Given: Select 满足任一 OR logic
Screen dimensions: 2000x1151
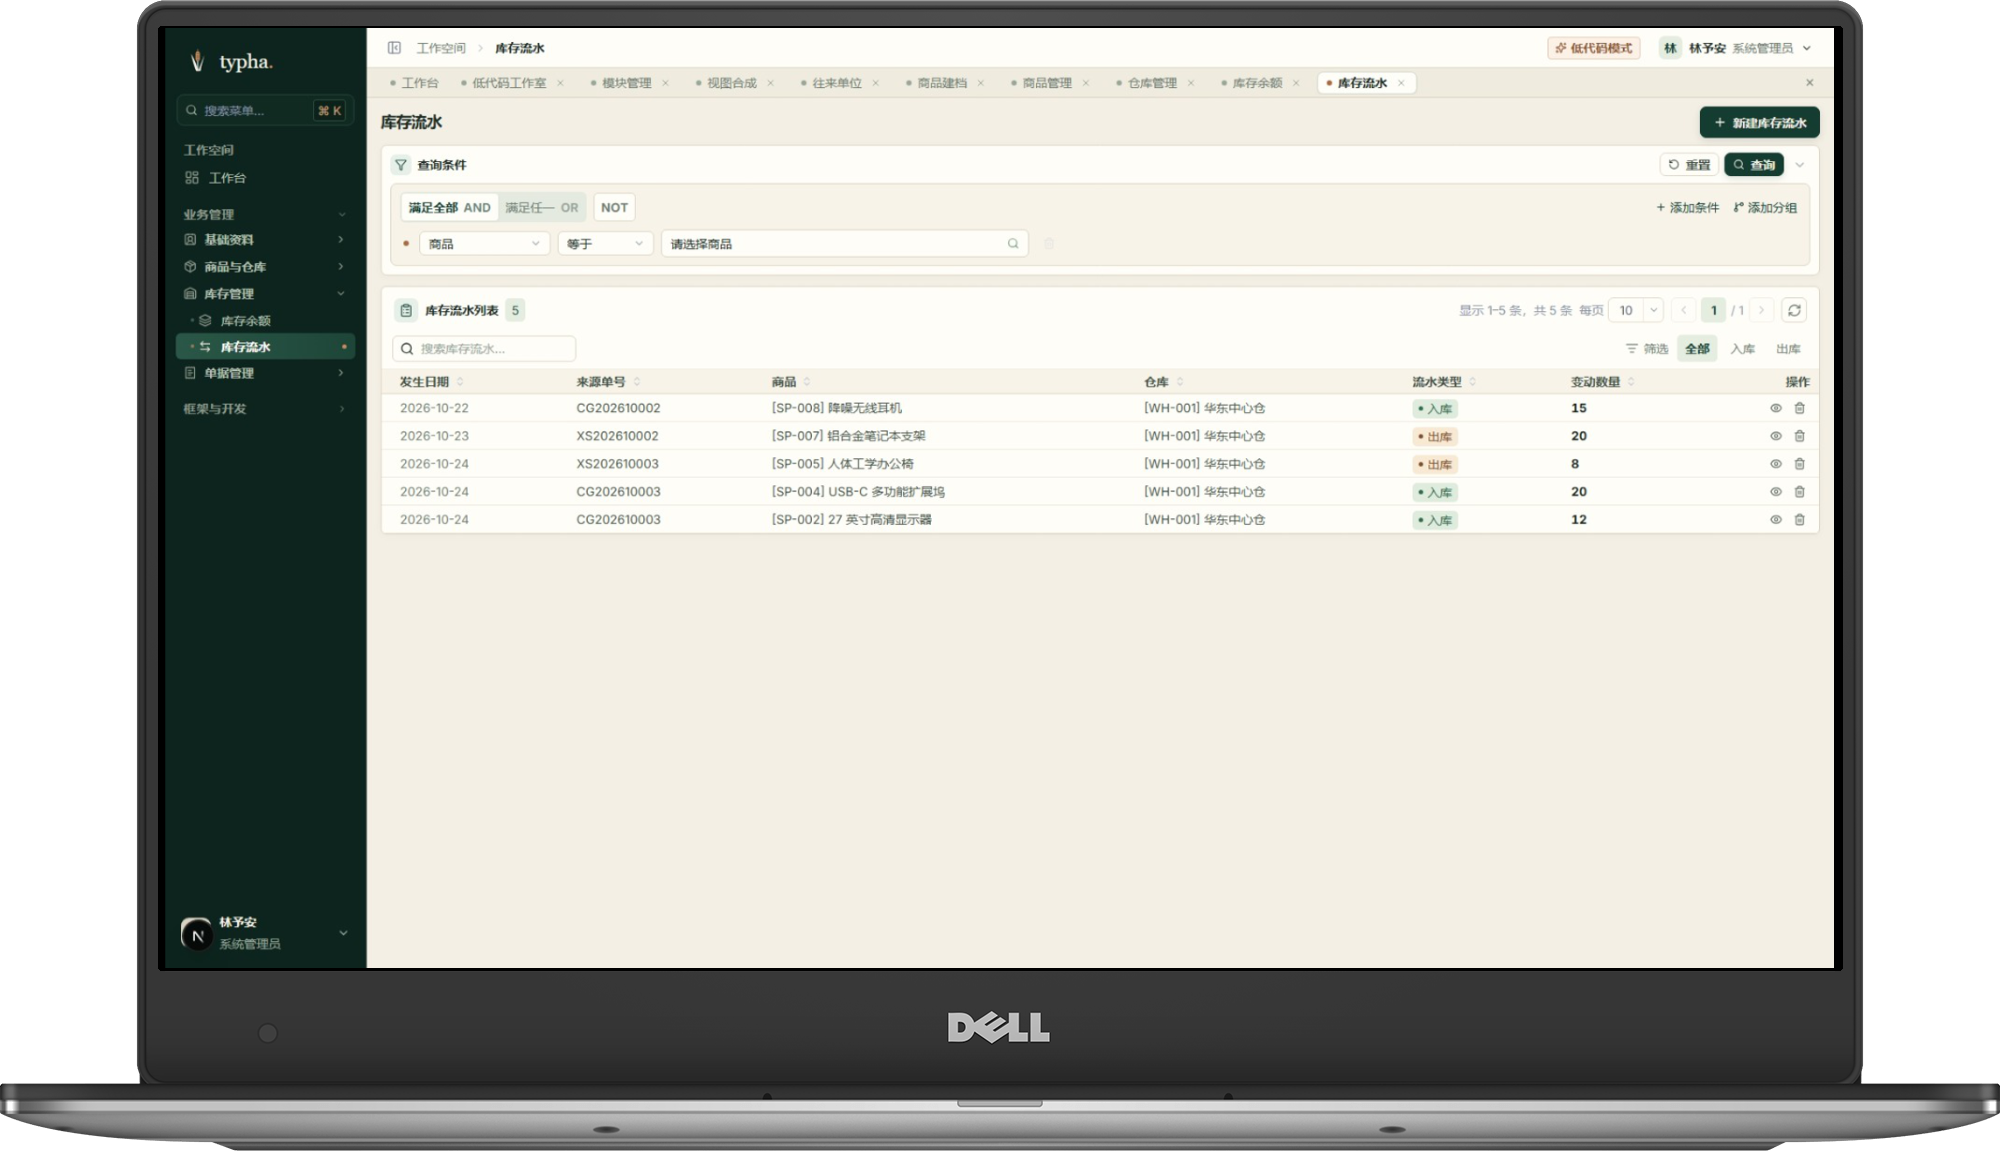Looking at the screenshot, I should tap(541, 208).
